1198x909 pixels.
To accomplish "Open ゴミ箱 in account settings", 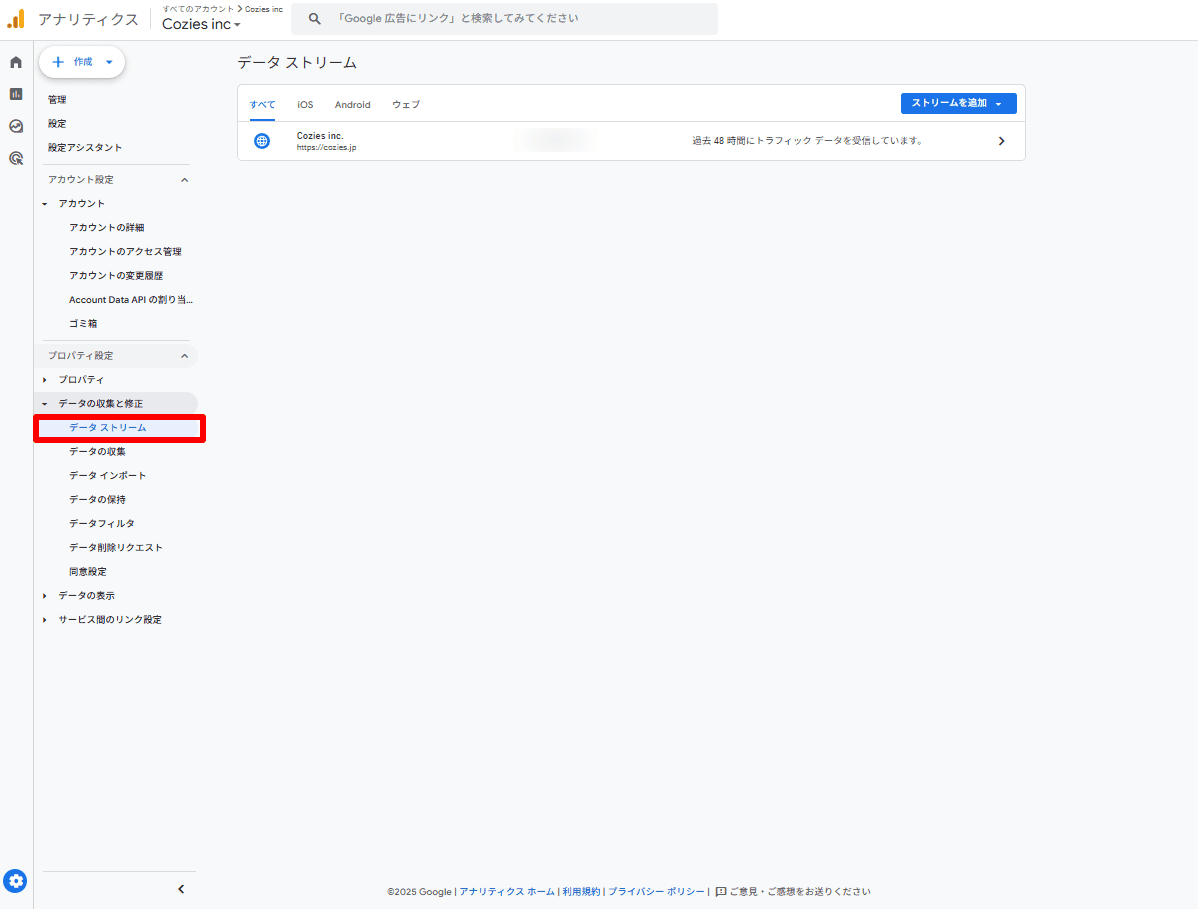I will pyautogui.click(x=83, y=323).
